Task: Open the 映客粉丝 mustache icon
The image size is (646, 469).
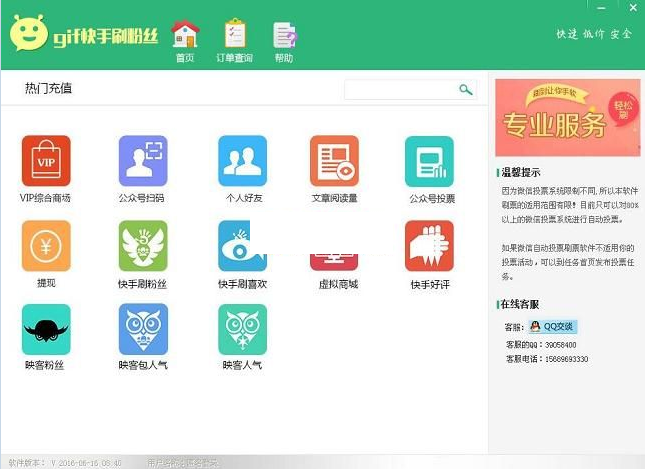Action: point(46,330)
